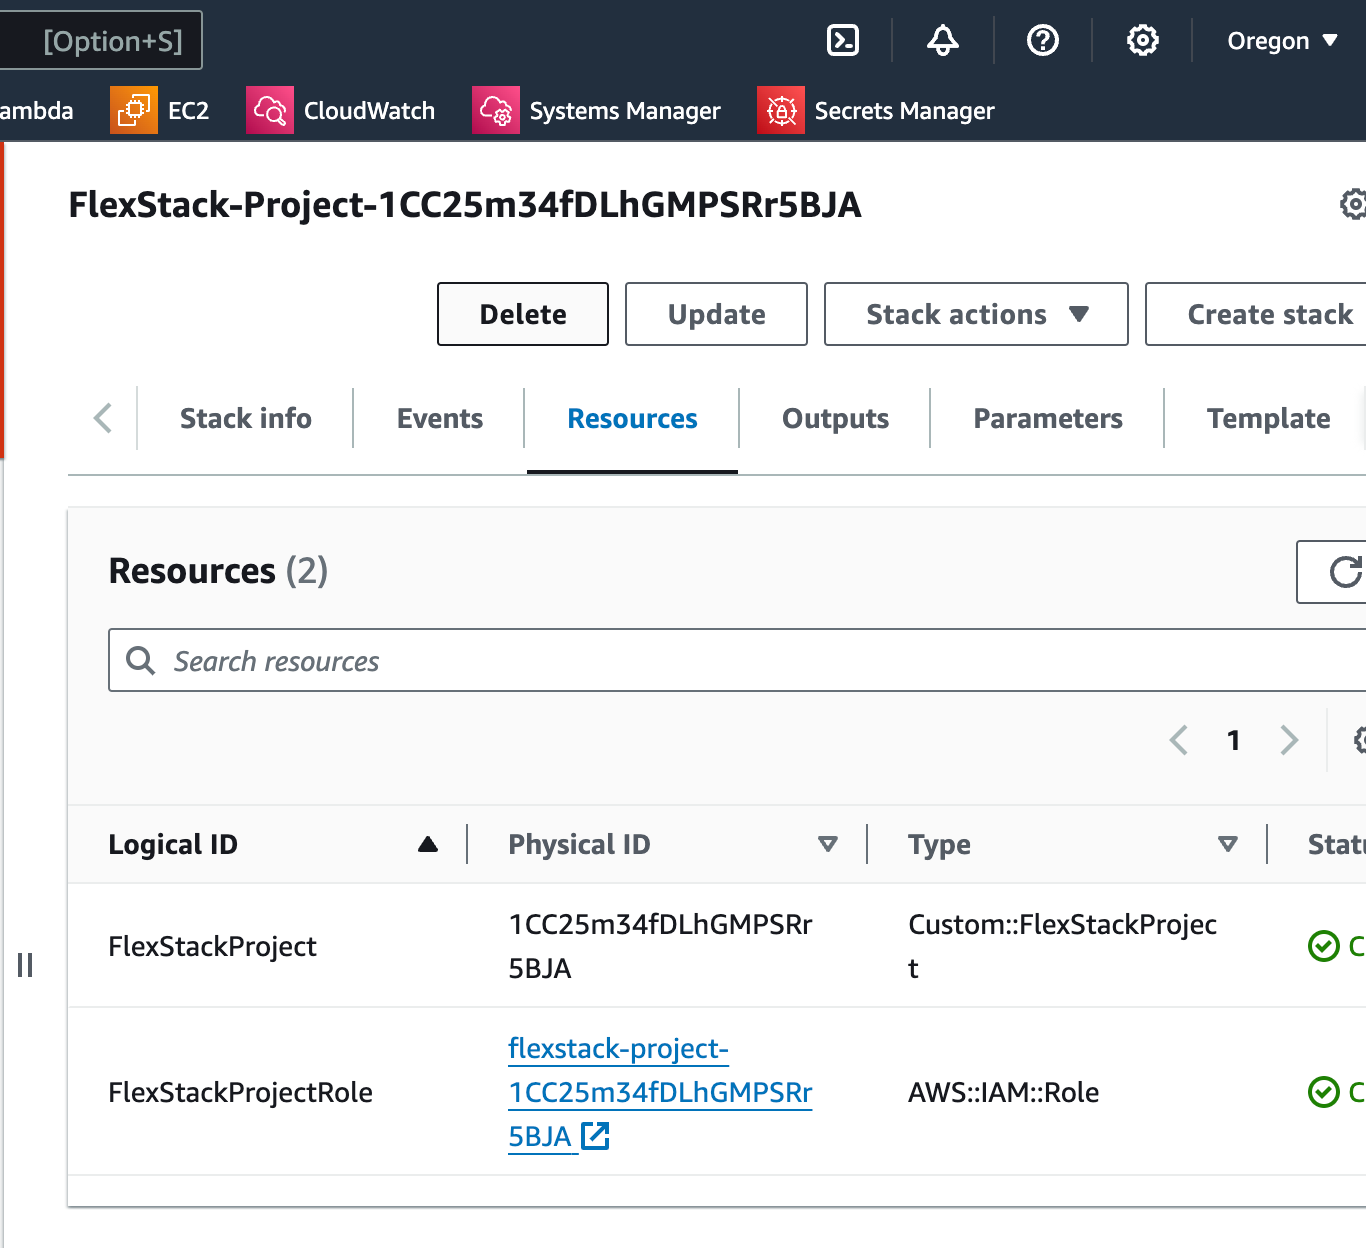Open the Systems Manager service shortcut

597,110
